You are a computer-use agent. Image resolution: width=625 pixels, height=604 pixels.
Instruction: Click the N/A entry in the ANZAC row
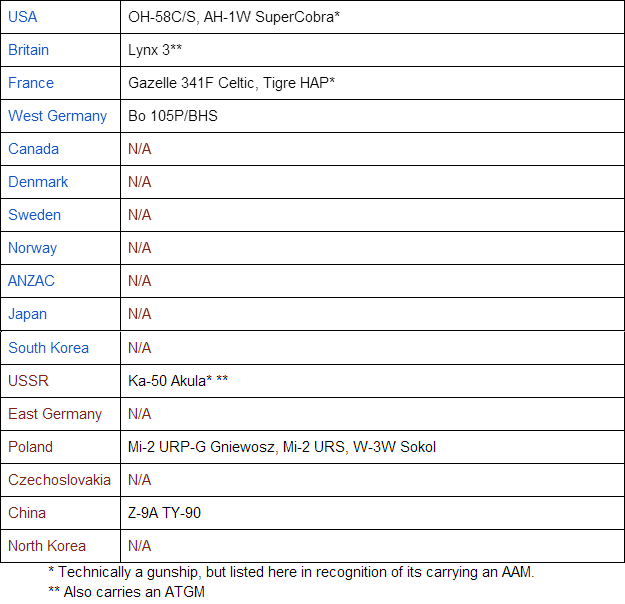pyautogui.click(x=140, y=281)
